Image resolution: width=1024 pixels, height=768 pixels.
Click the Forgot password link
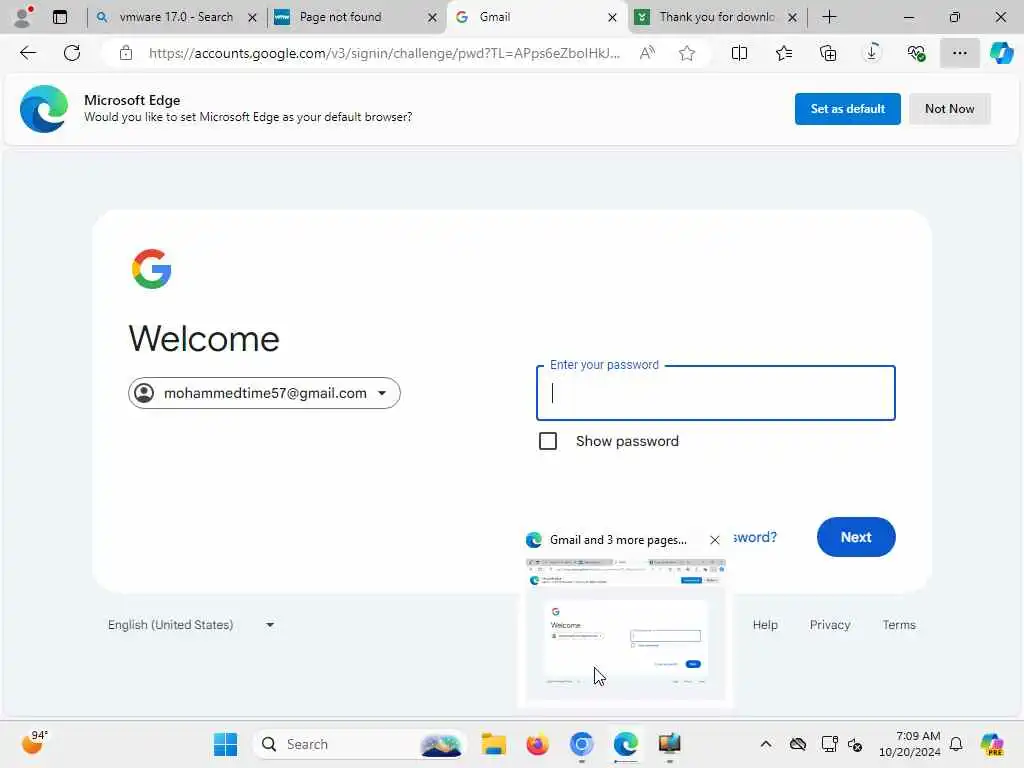point(754,537)
